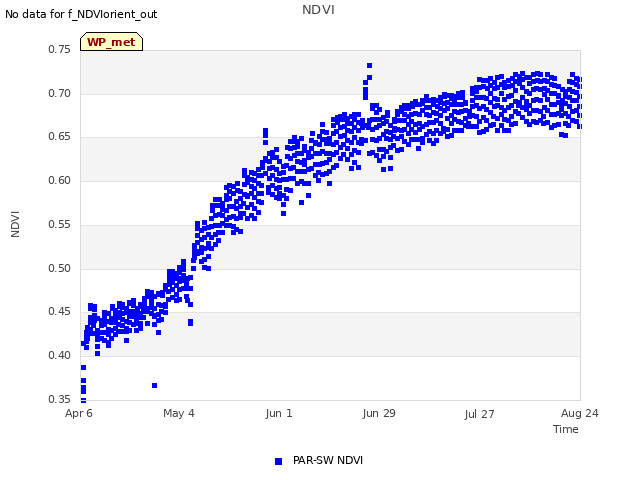This screenshot has height=480, width=640.
Task: Click the Time axis label
Action: point(565,429)
